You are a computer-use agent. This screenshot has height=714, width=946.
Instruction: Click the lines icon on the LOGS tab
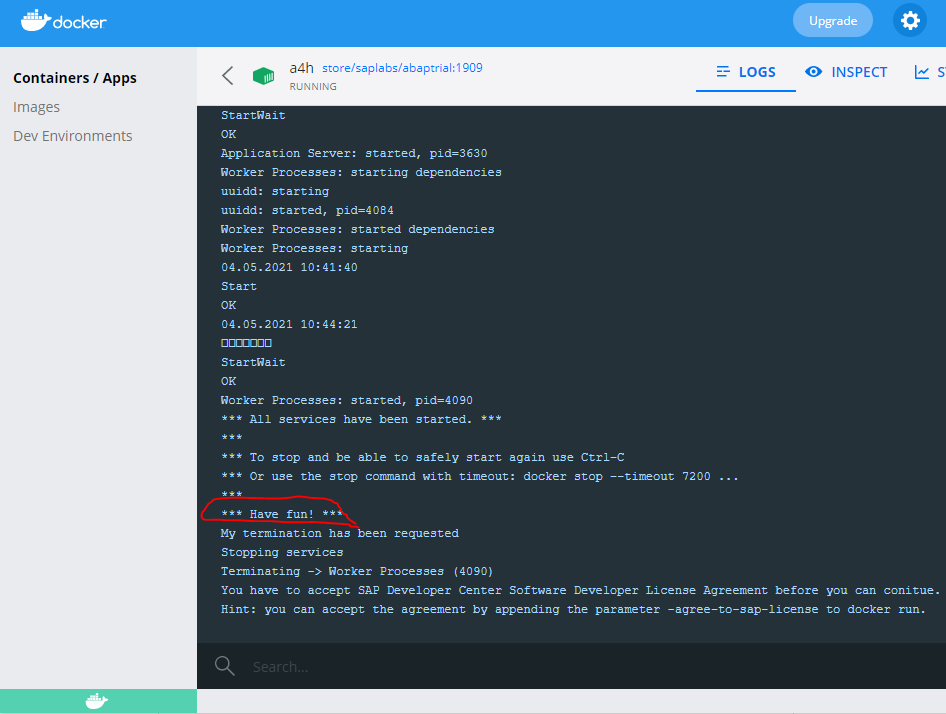(724, 72)
